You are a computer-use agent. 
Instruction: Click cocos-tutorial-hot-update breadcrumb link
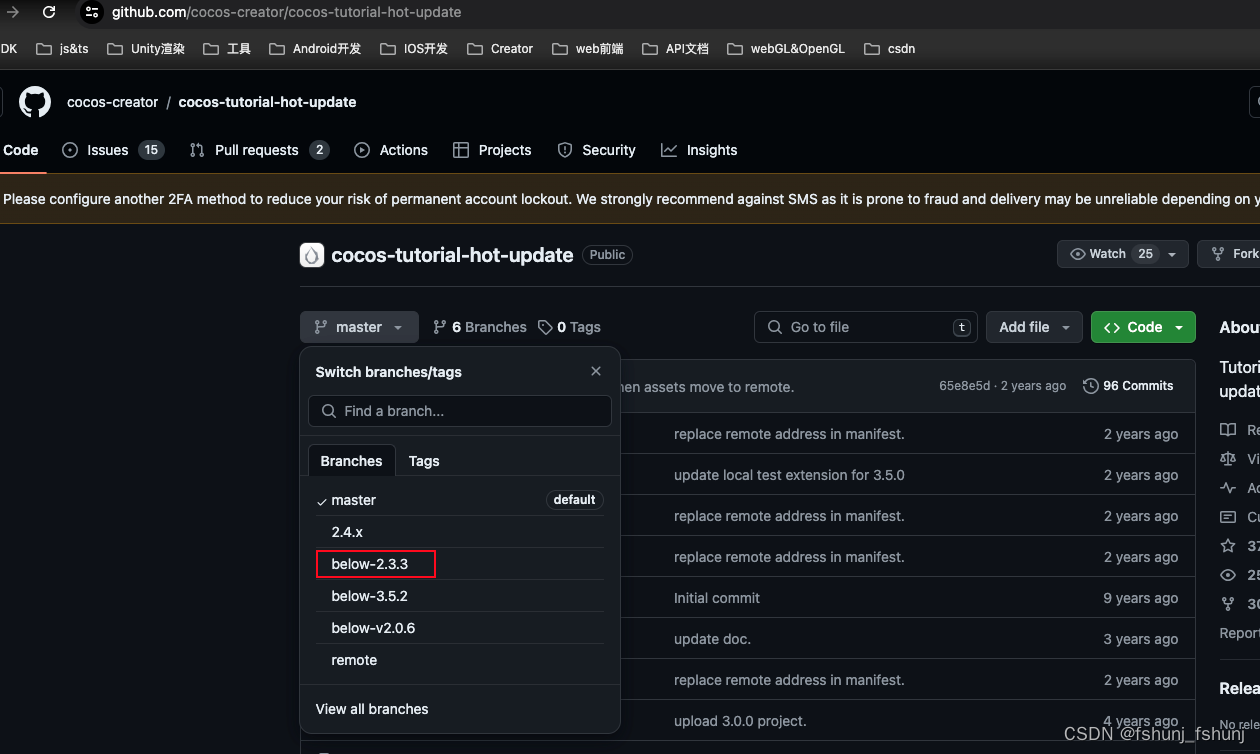point(267,102)
